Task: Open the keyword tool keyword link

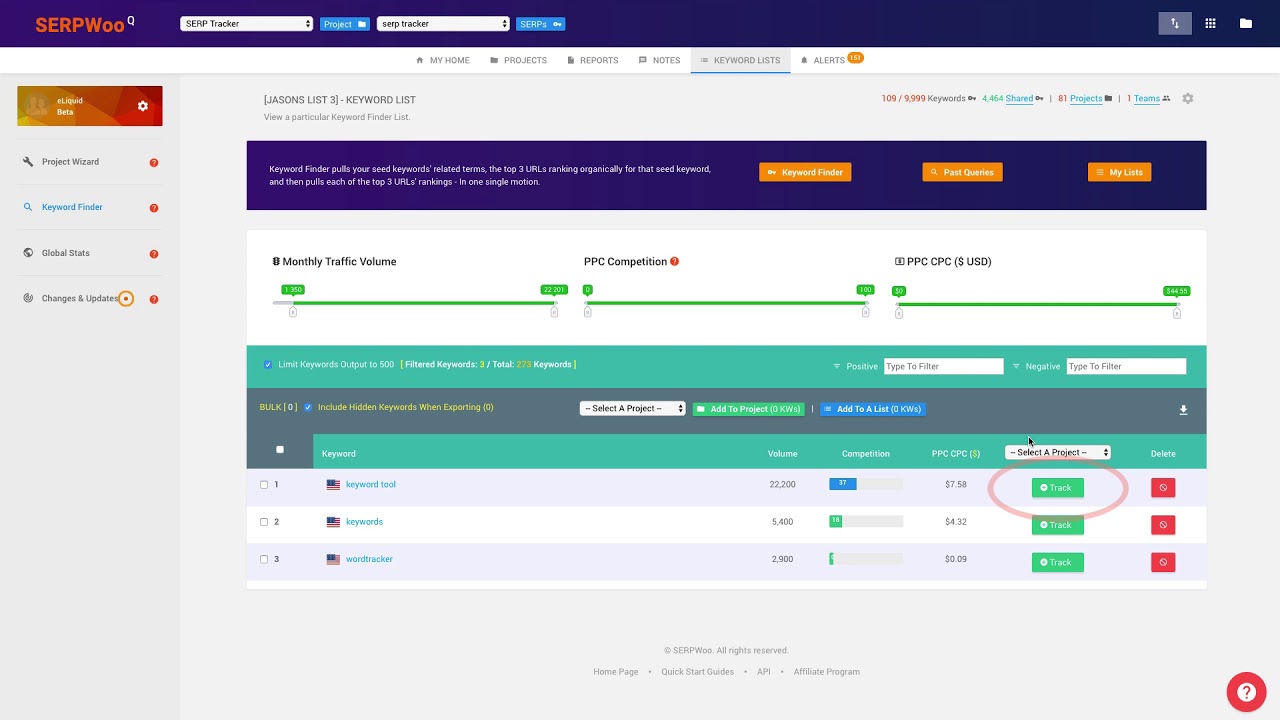Action: 371,485
